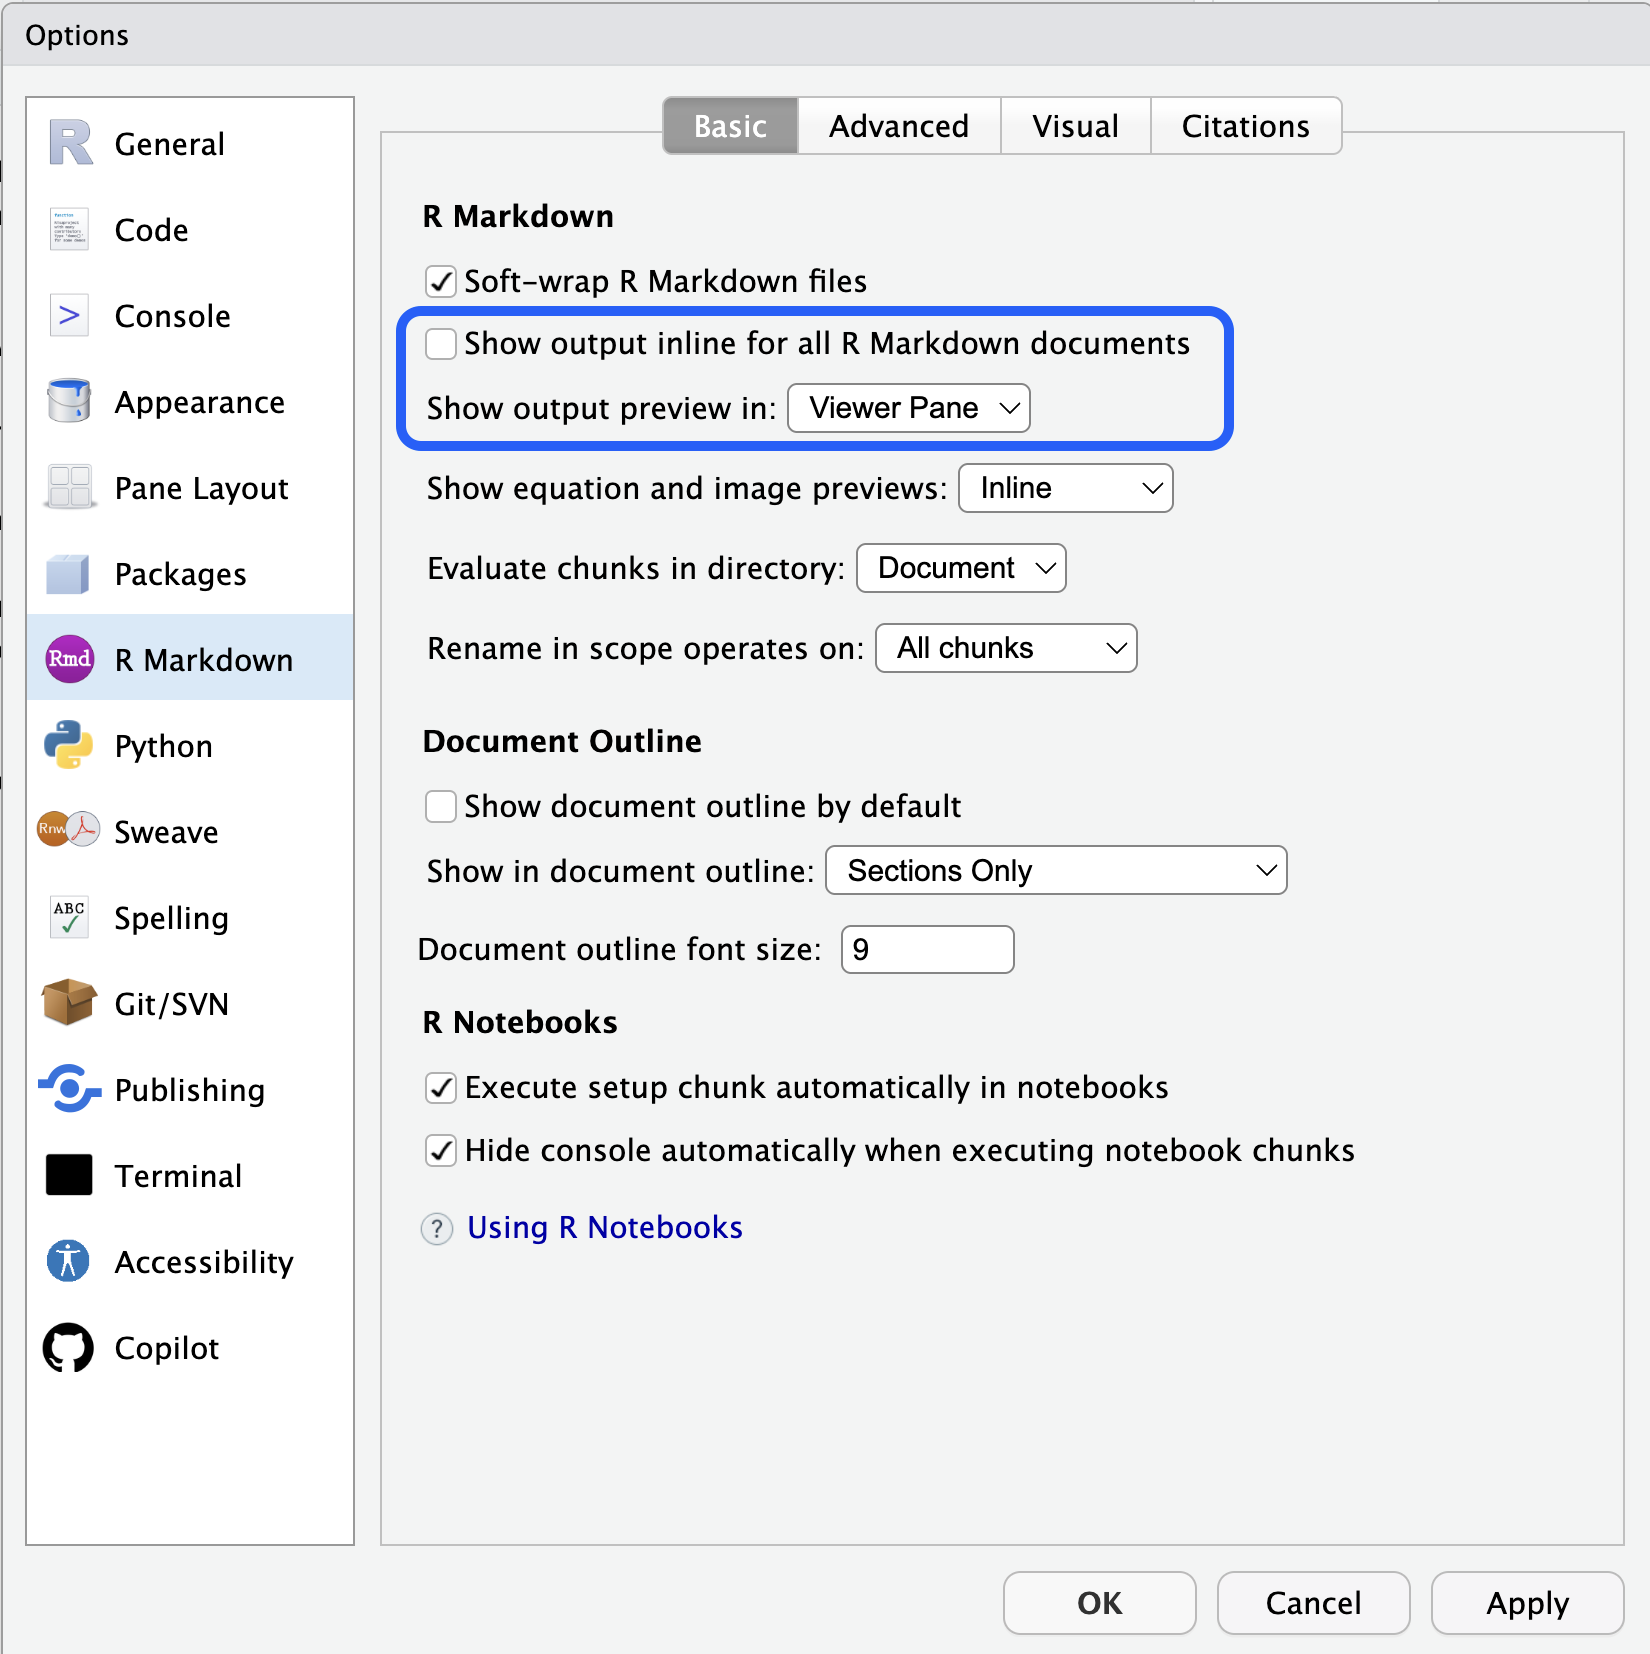Uncheck Soft-wrap R Markdown files
The image size is (1650, 1654).
tap(440, 281)
